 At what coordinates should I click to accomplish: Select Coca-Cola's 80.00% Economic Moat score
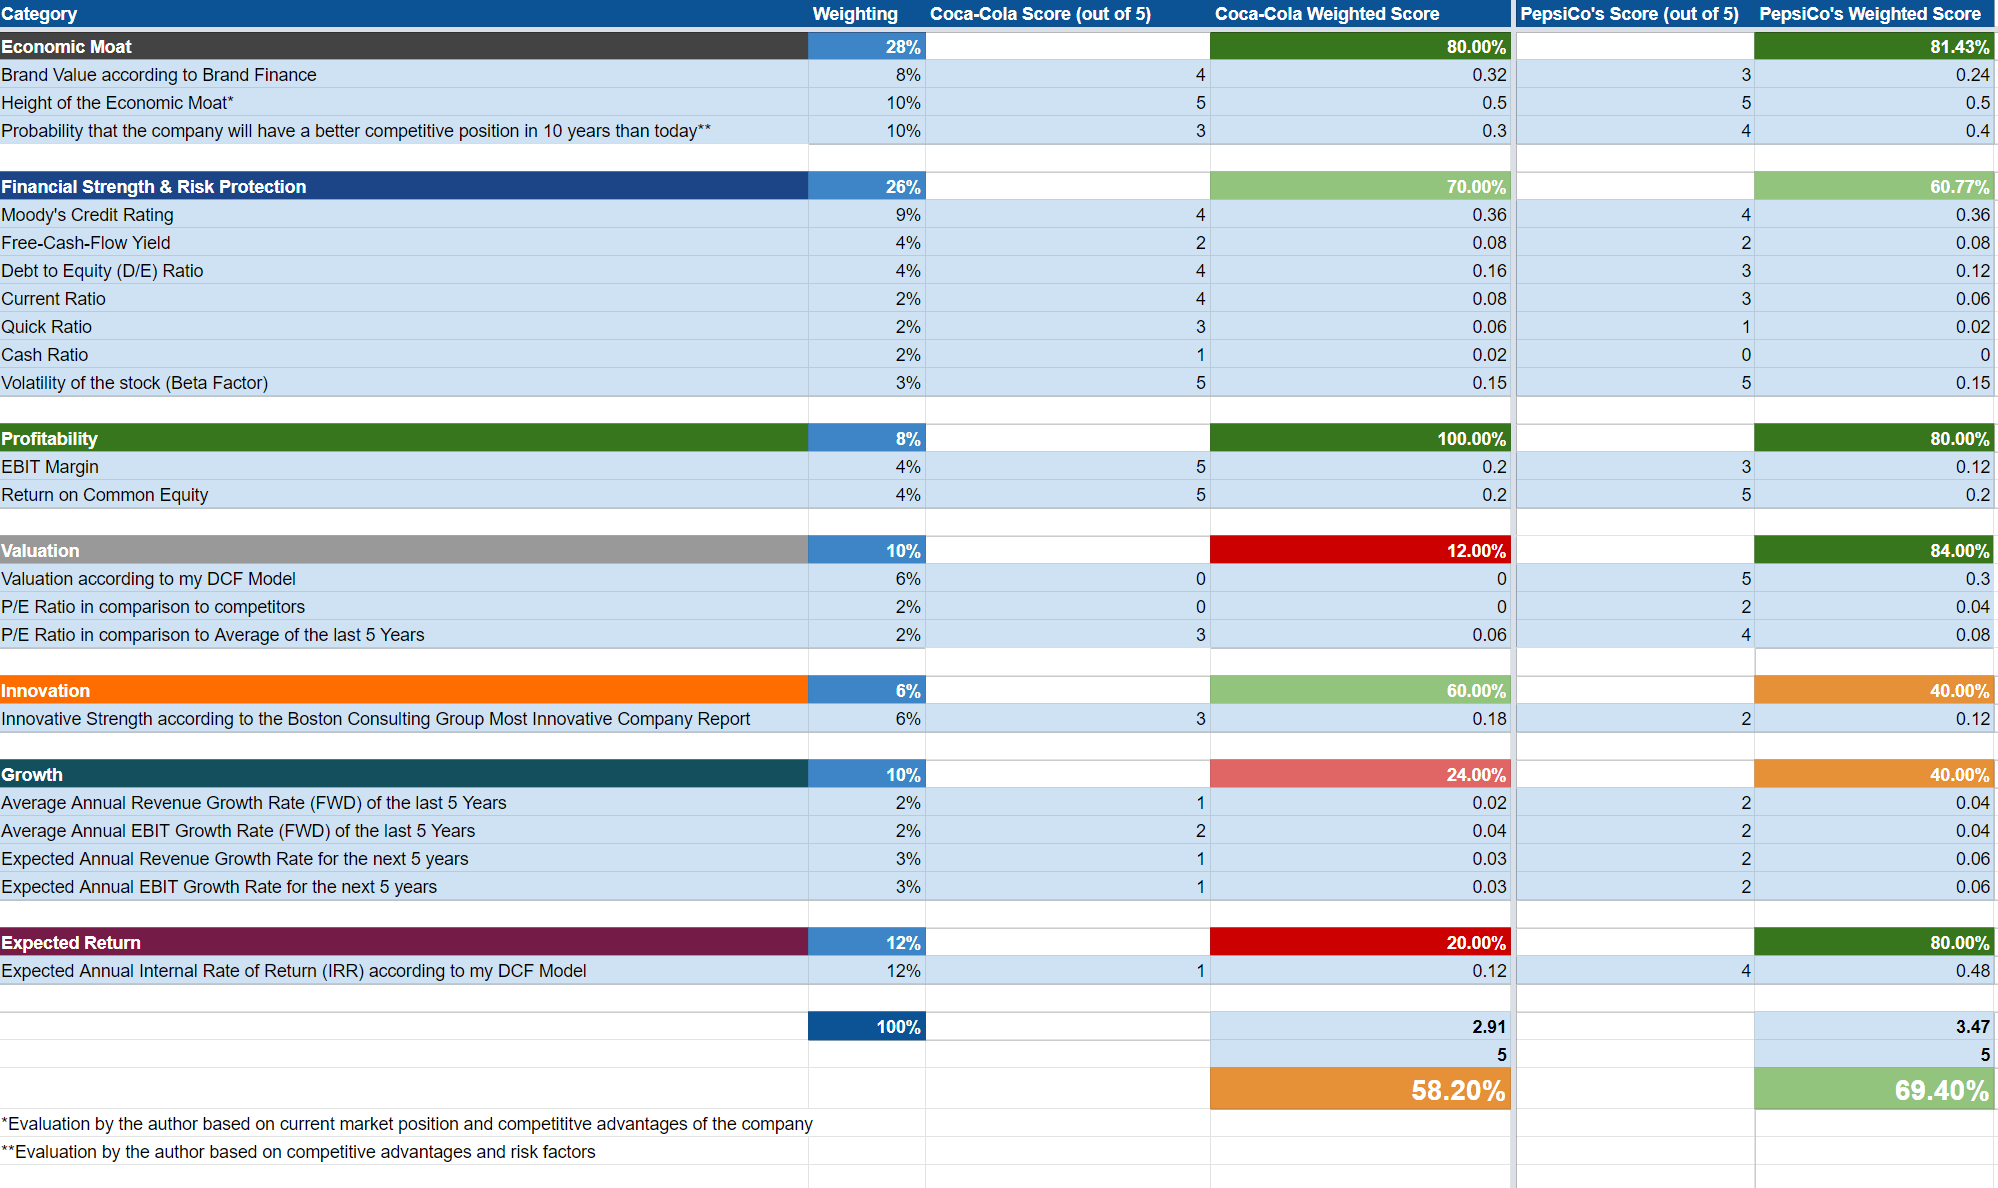tap(1360, 46)
